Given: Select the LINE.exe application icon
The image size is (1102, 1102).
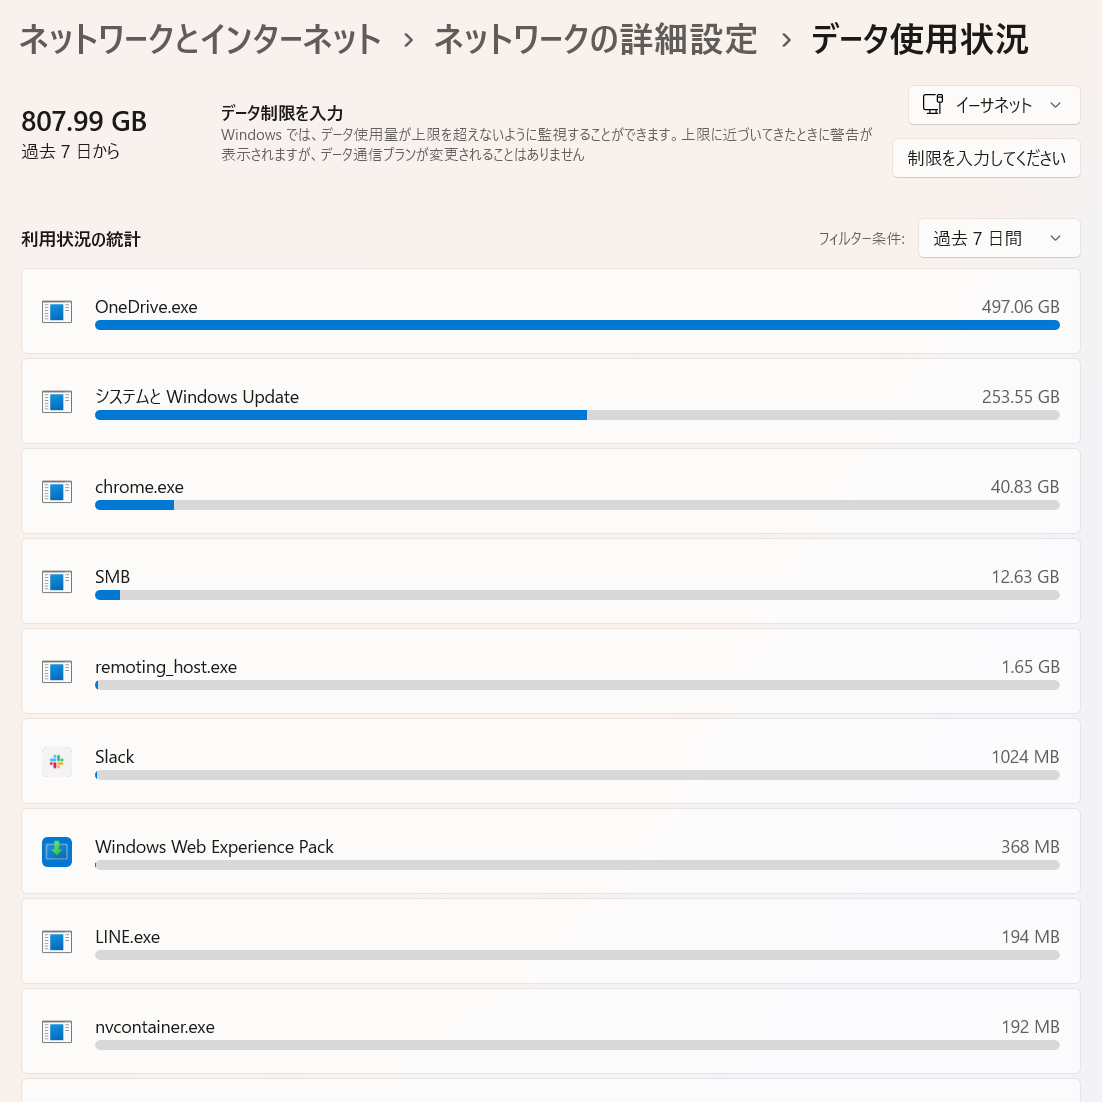Looking at the screenshot, I should 57,941.
